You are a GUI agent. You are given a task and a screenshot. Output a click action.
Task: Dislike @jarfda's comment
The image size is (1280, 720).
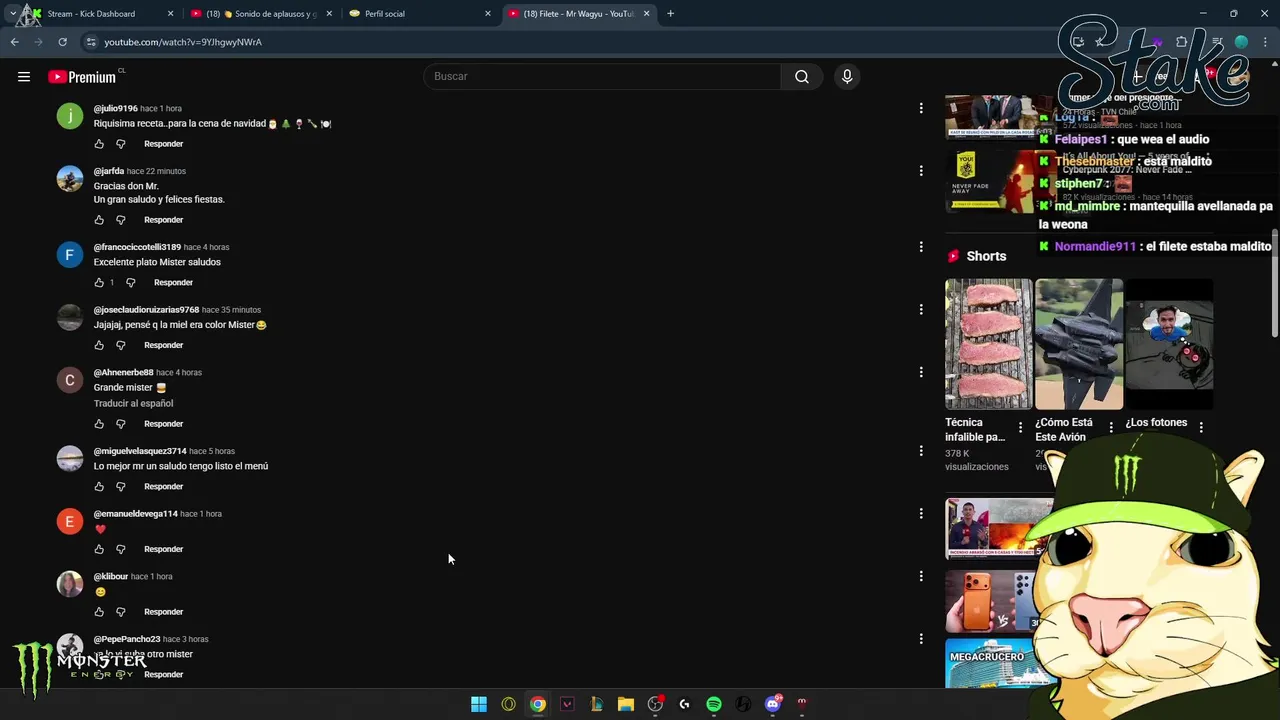click(x=121, y=220)
